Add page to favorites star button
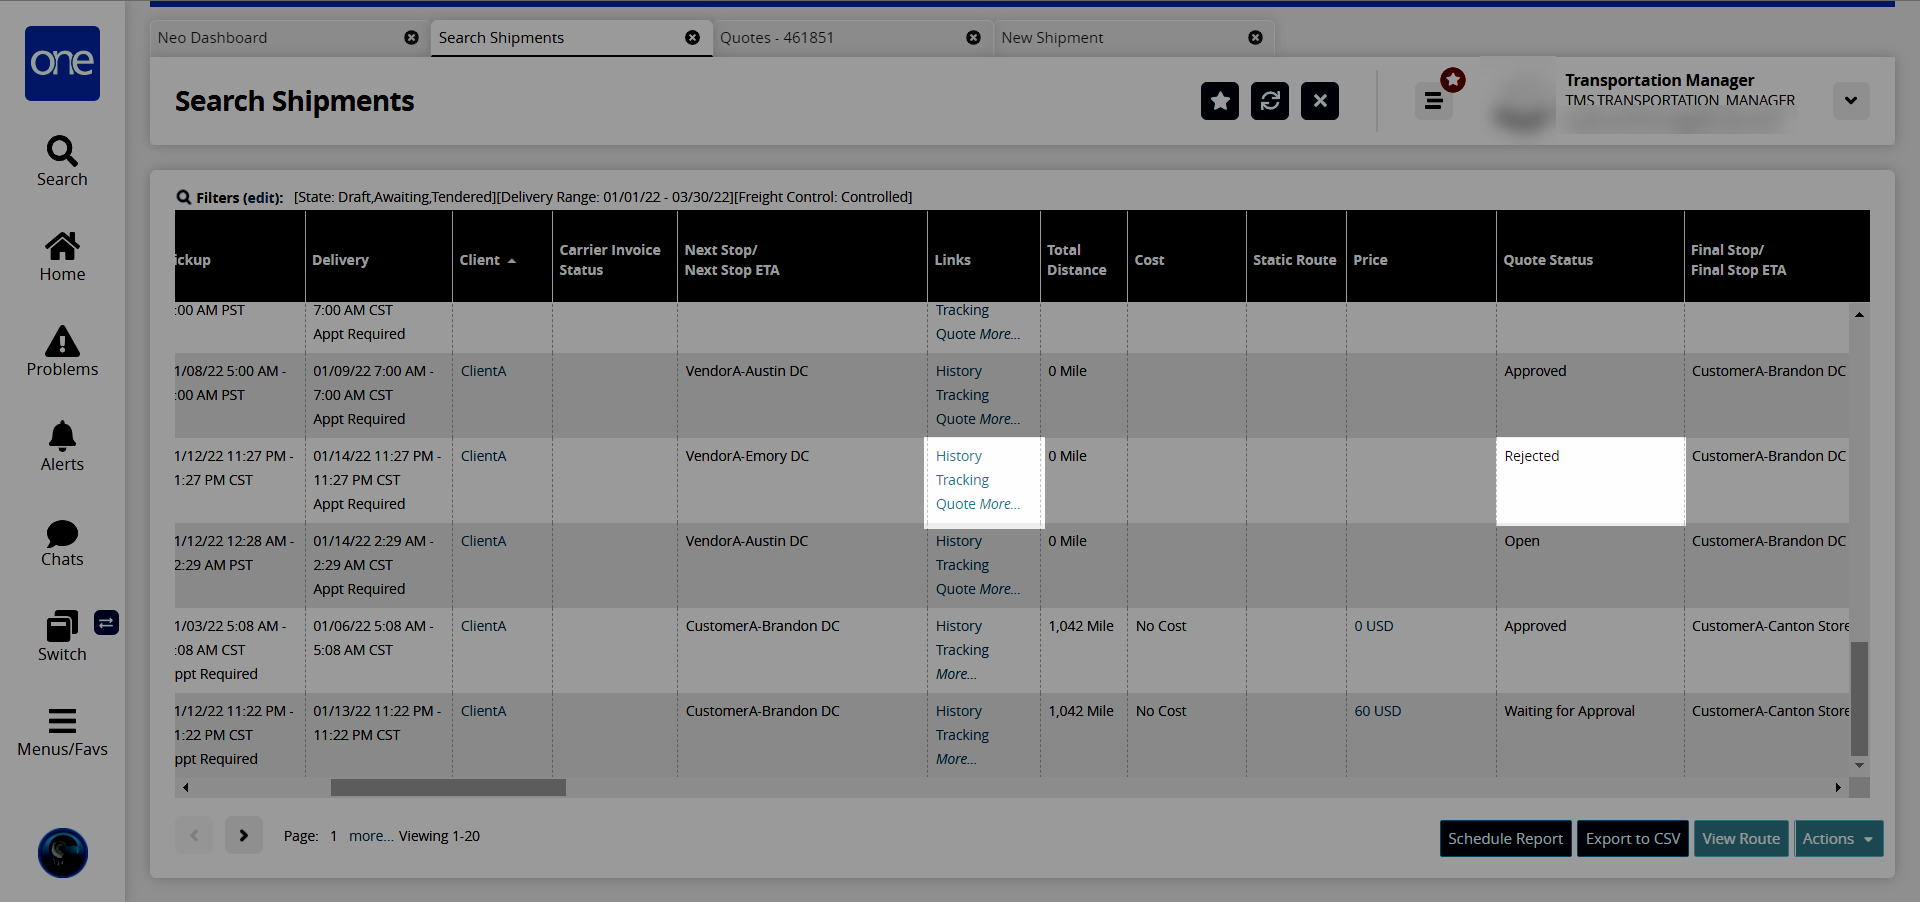This screenshot has width=1920, height=902. (1219, 101)
